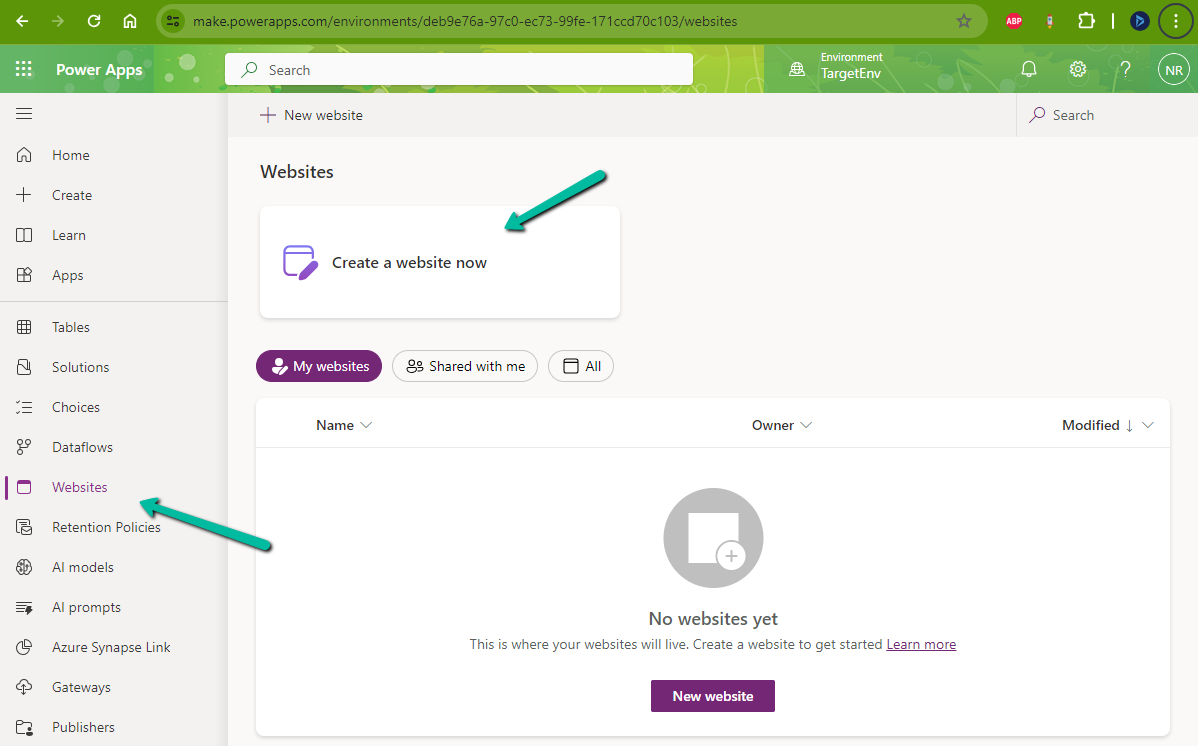This screenshot has height=746, width=1198.
Task: Open AI prompts in the left navigation
Action: click(x=86, y=608)
